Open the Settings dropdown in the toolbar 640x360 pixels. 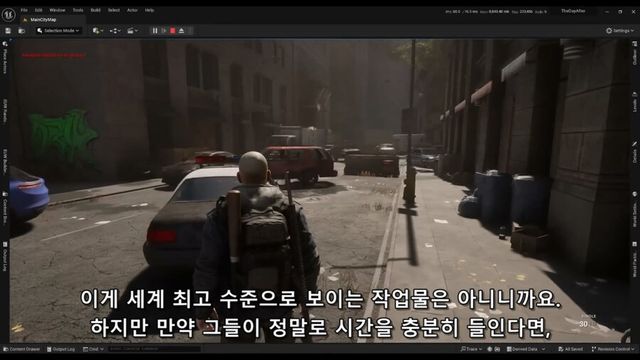coord(620,31)
